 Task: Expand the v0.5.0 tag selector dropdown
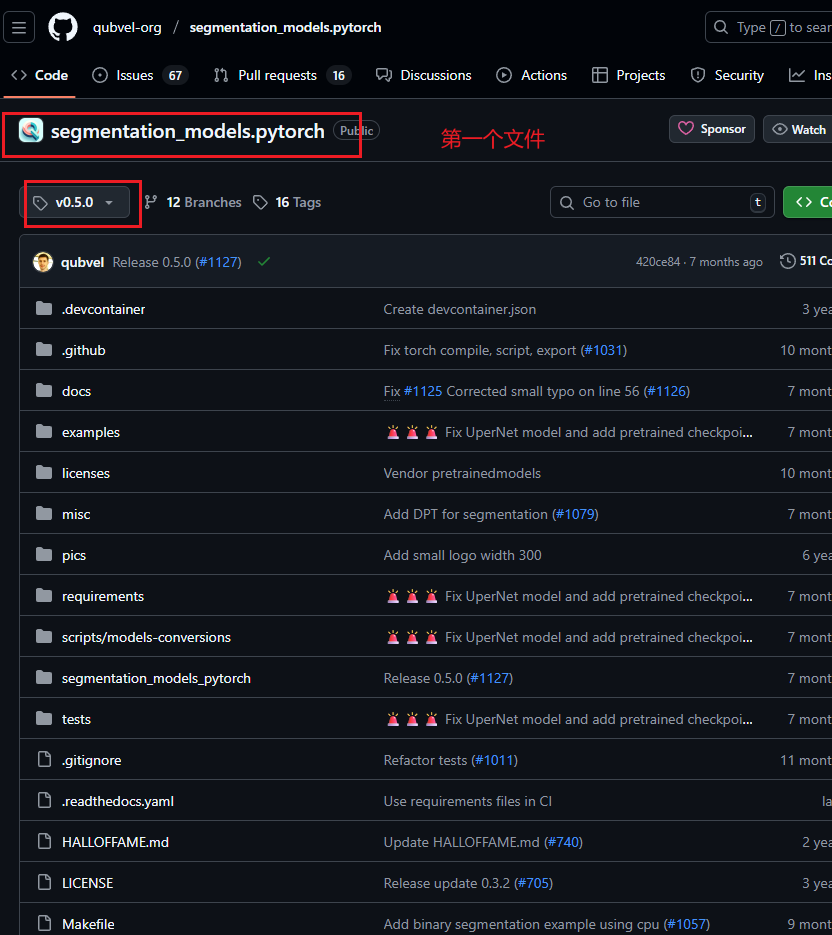pyautogui.click(x=75, y=202)
